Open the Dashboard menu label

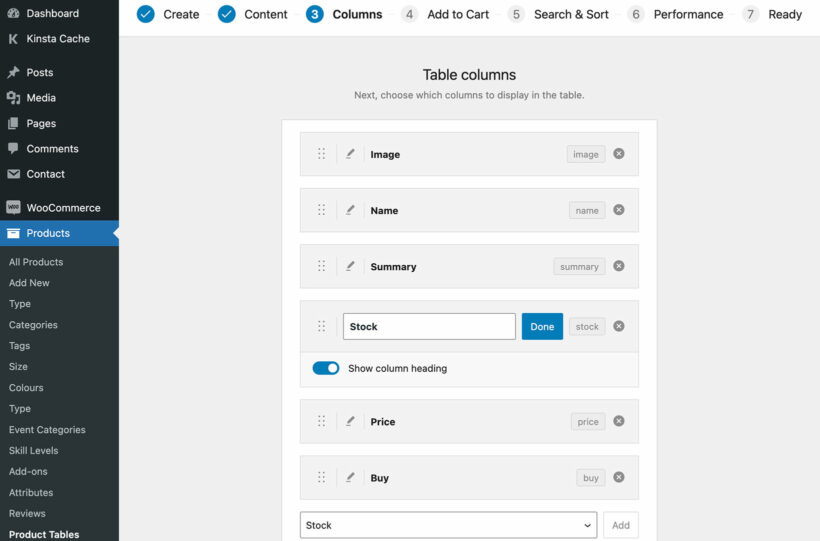point(53,13)
